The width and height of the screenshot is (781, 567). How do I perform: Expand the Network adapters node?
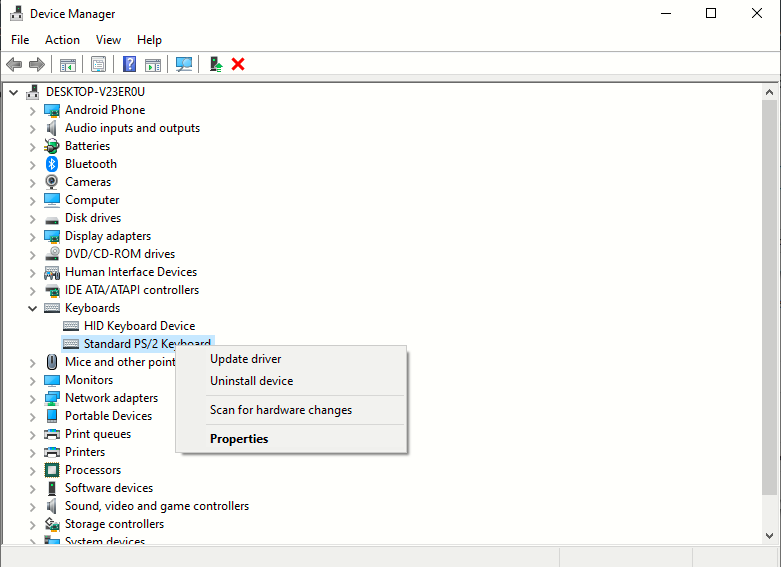pos(32,399)
